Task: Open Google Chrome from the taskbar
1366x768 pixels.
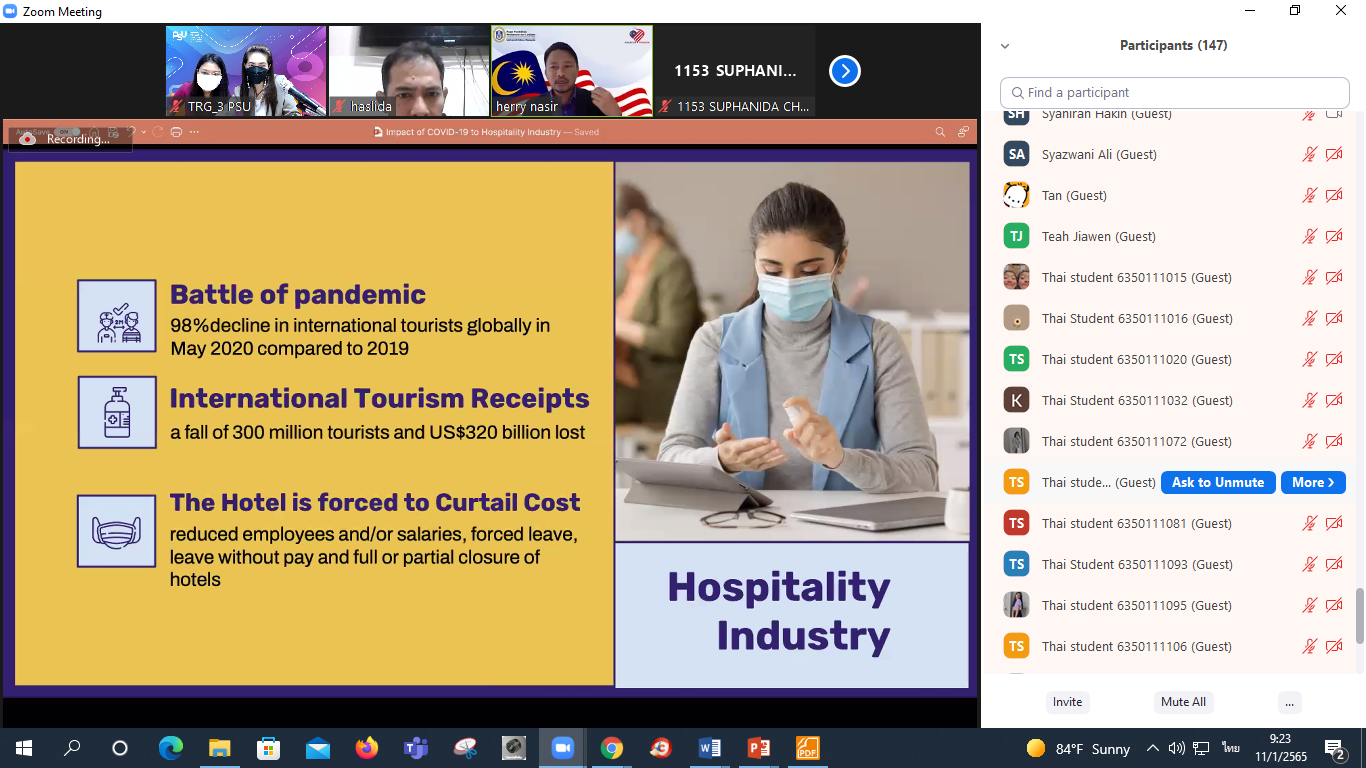Action: [x=612, y=748]
